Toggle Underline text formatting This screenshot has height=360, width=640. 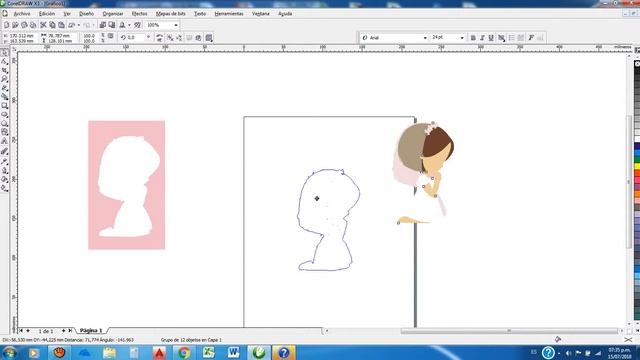coord(491,38)
